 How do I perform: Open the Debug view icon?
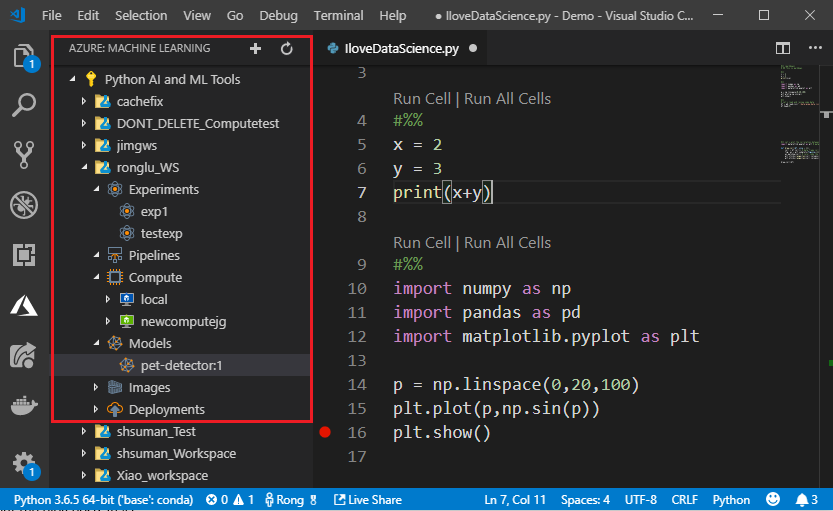pyautogui.click(x=24, y=205)
